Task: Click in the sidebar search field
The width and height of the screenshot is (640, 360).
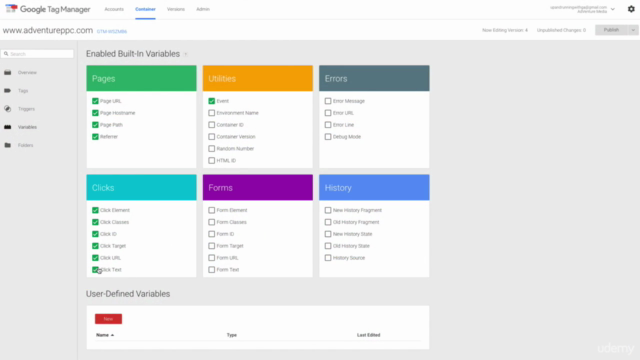Action: pos(37,54)
